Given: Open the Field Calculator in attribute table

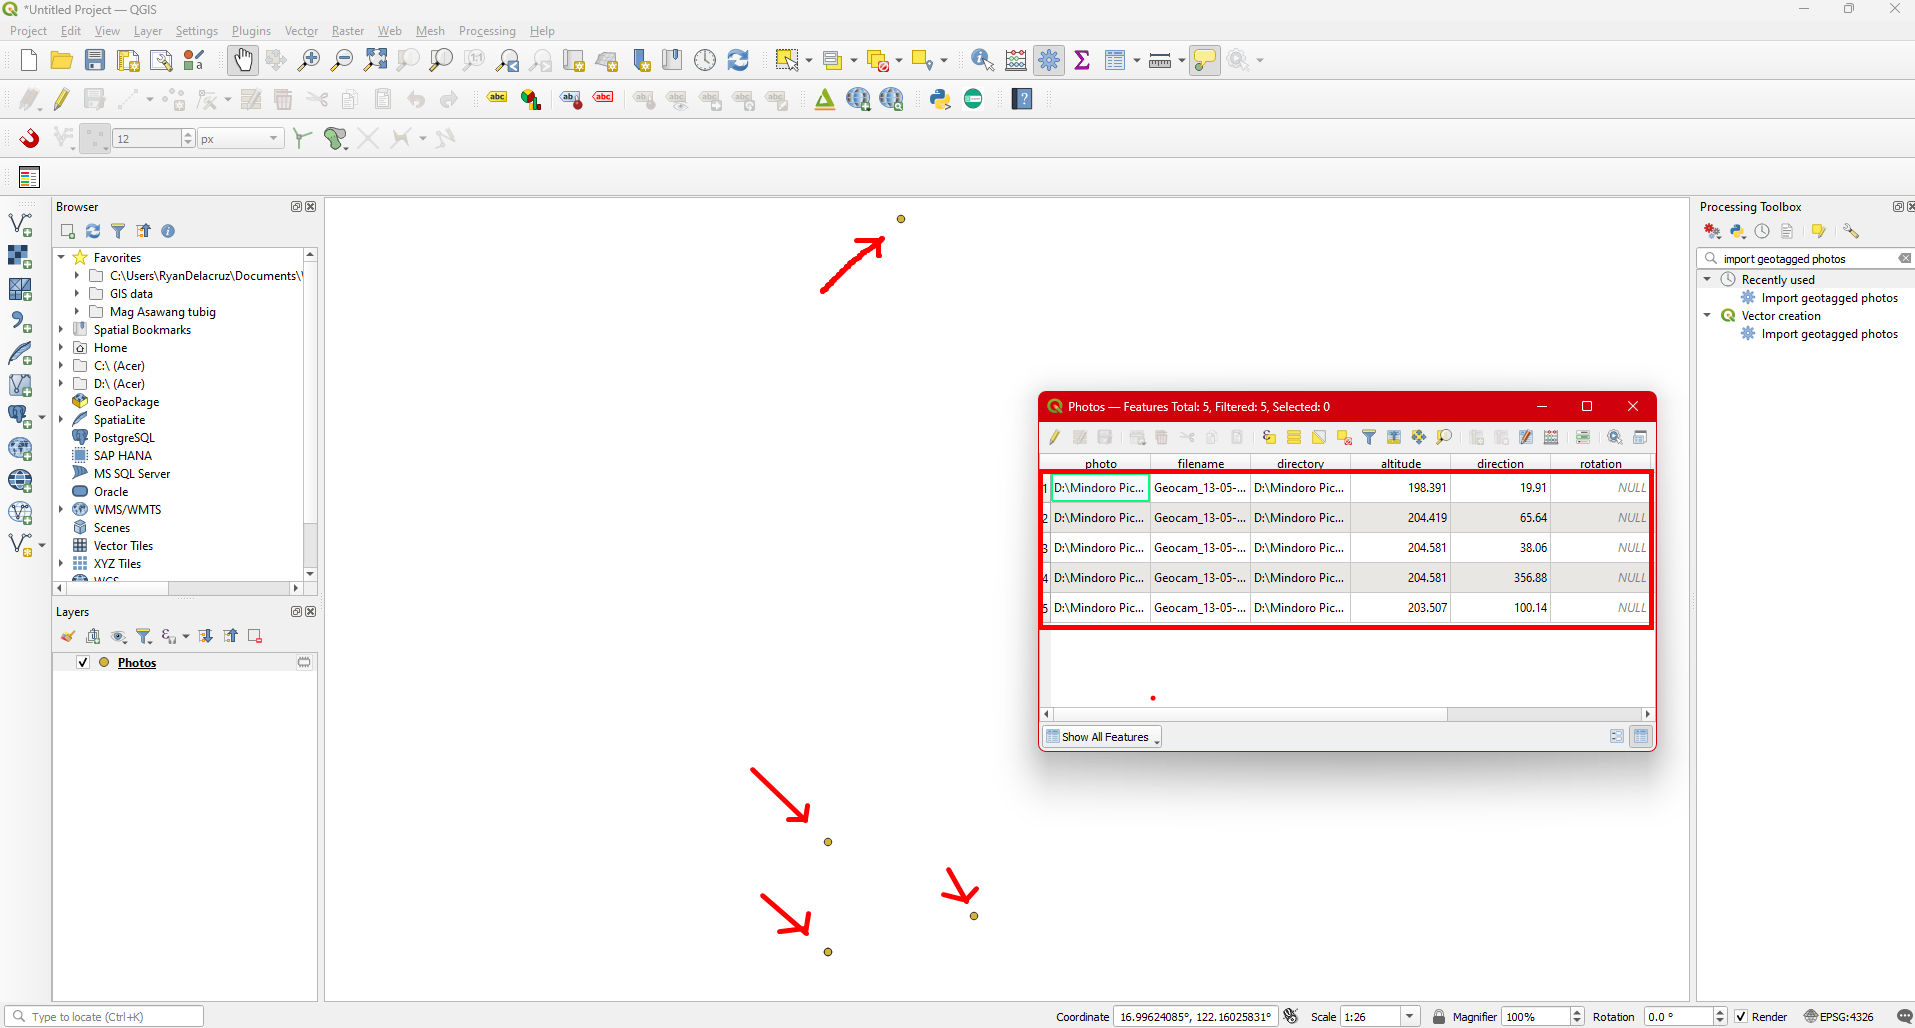Looking at the screenshot, I should [x=1551, y=437].
